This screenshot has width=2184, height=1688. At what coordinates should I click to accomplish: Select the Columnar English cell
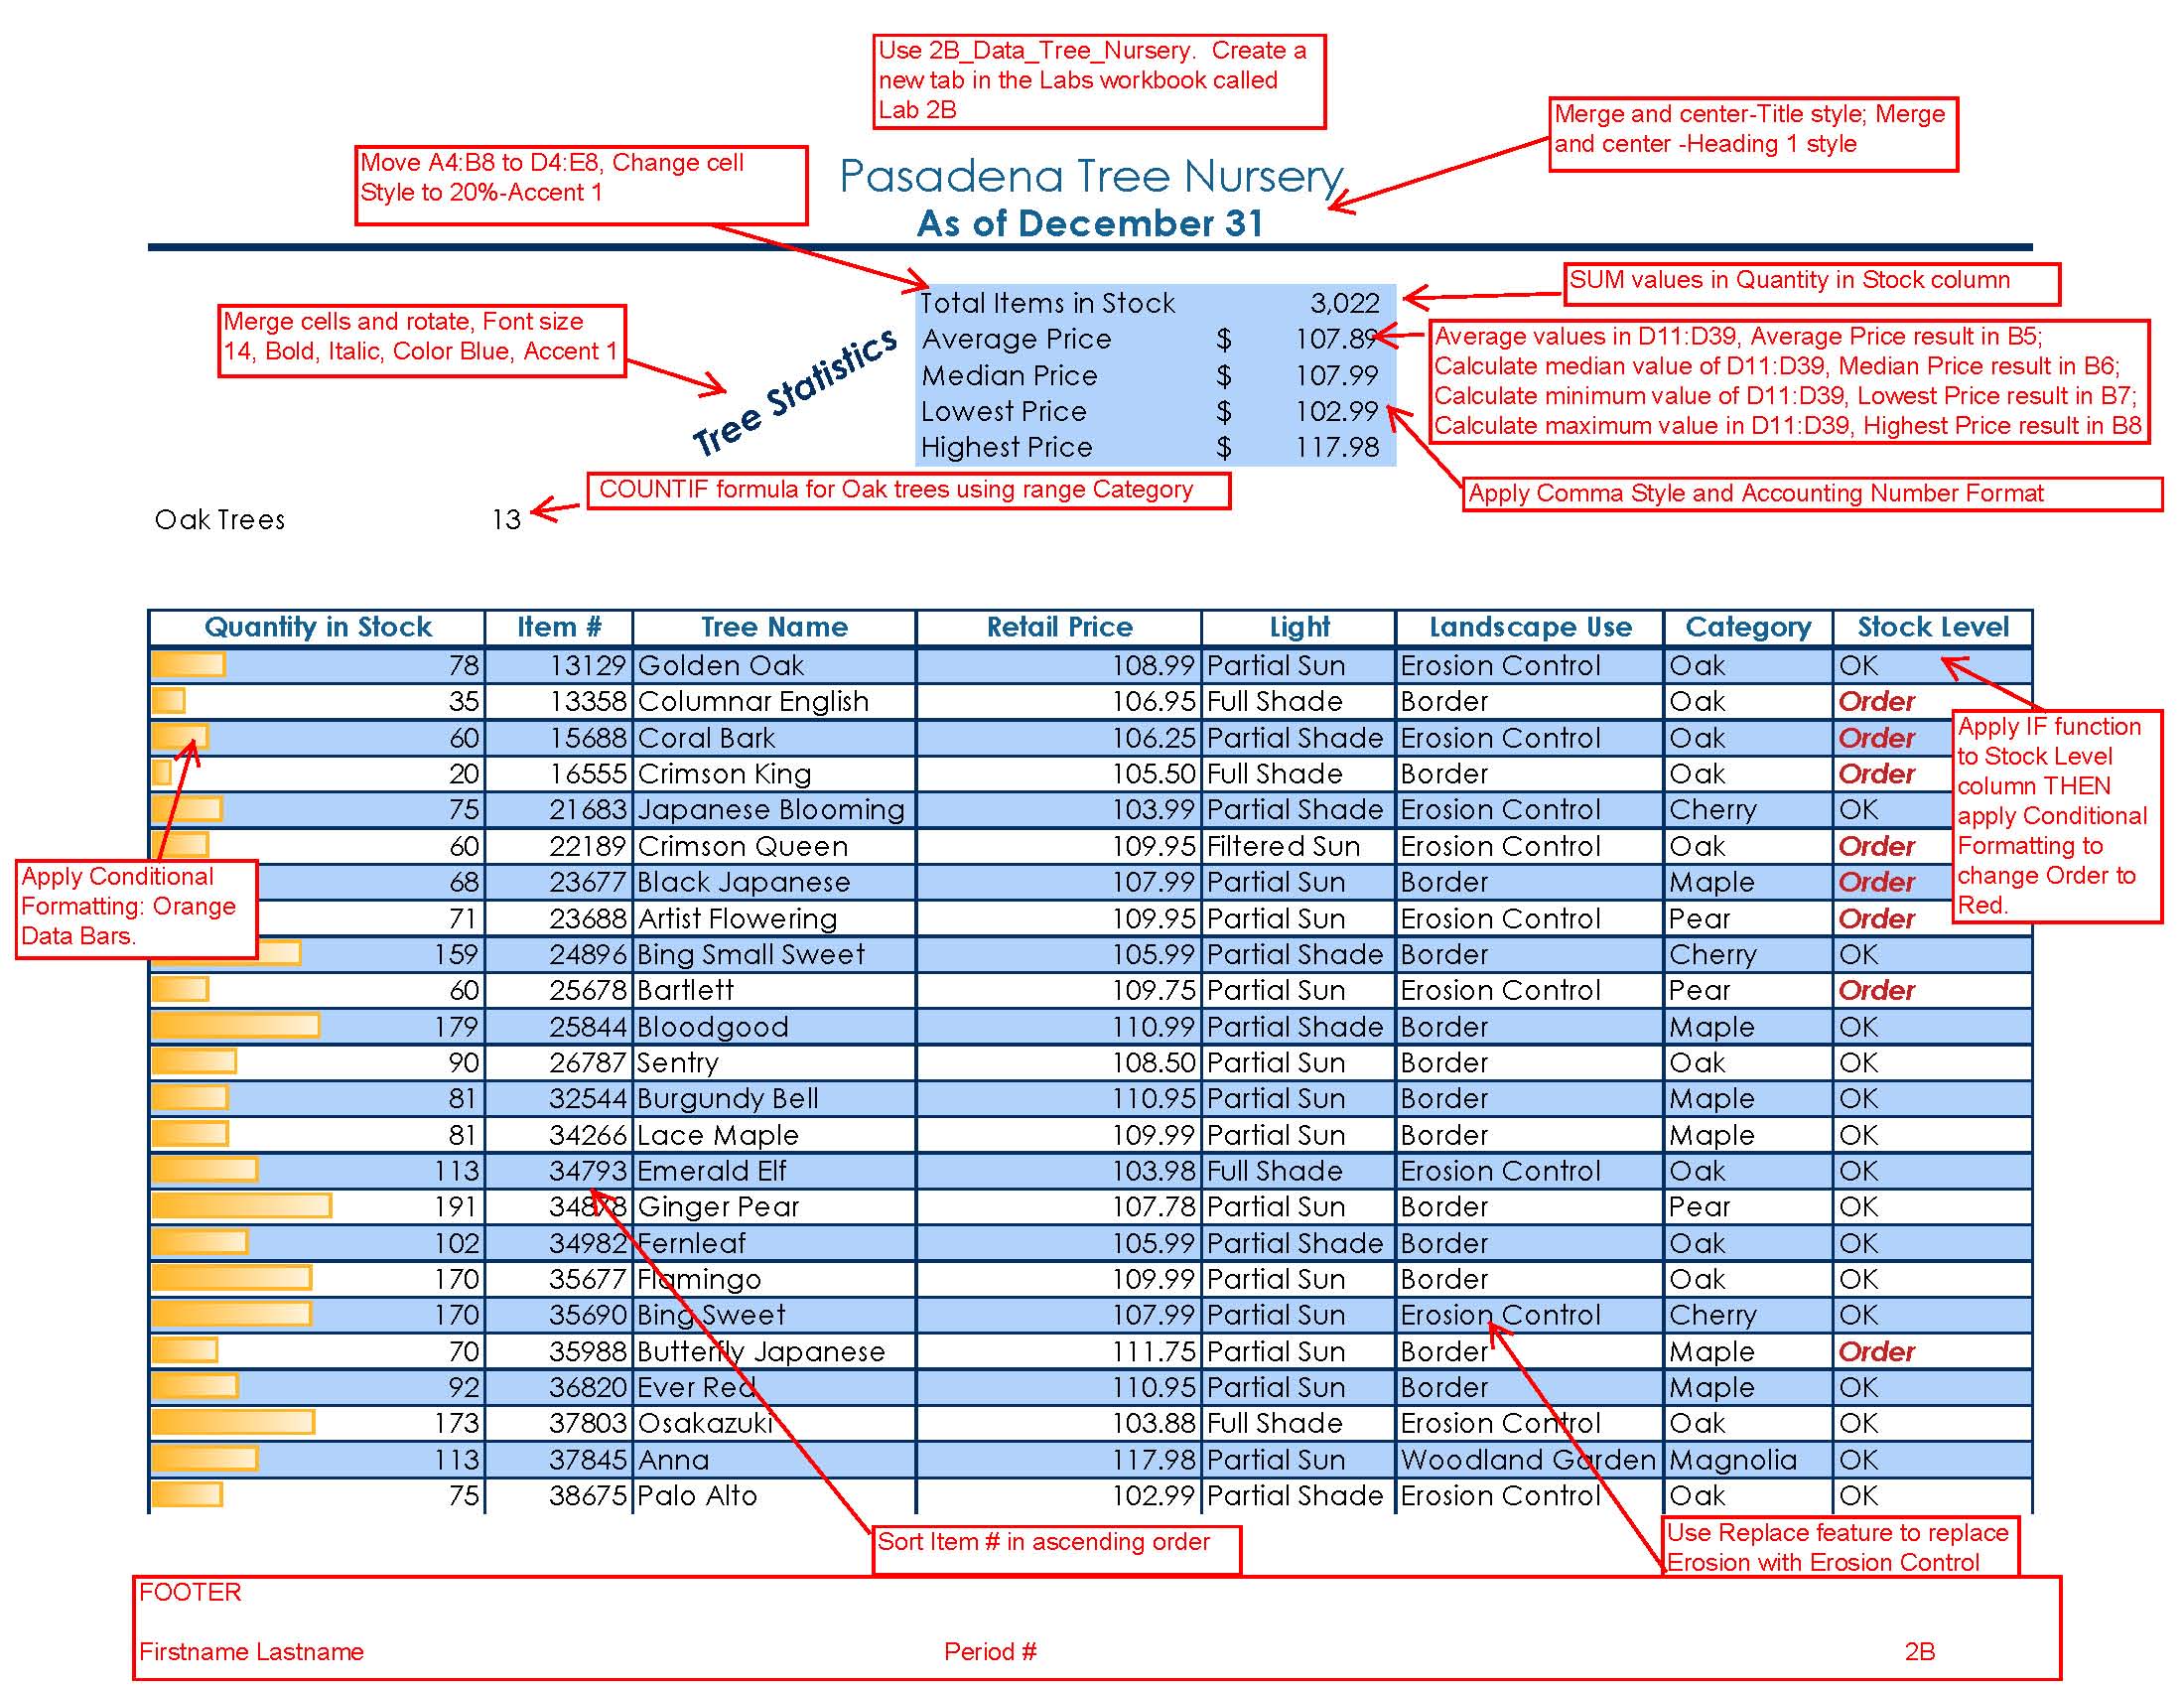774,701
